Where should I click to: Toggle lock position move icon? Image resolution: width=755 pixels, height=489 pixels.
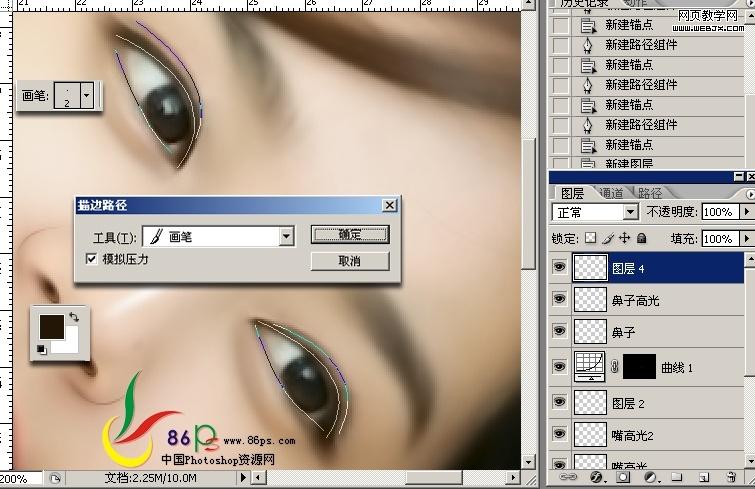[625, 238]
